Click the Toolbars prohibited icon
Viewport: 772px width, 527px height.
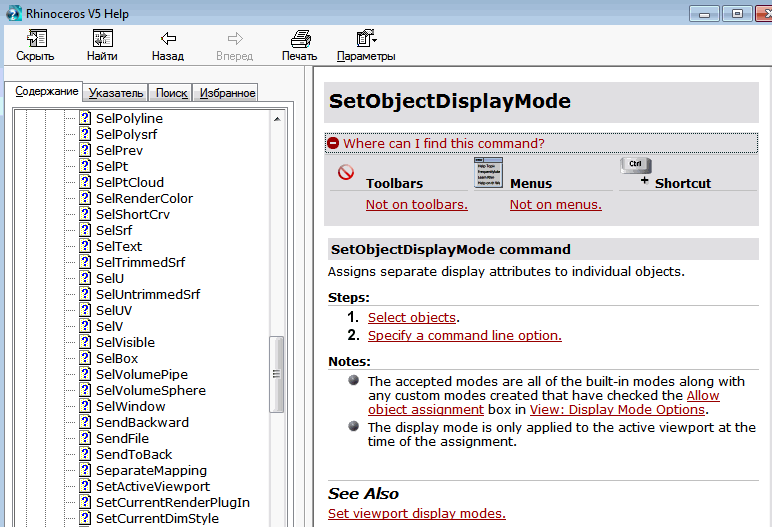pyautogui.click(x=346, y=173)
